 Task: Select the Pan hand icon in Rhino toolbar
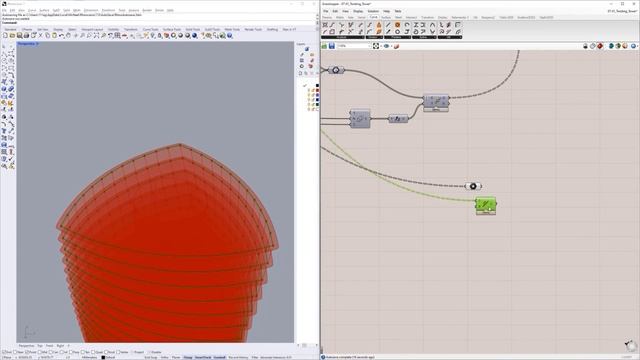pos(68,36)
